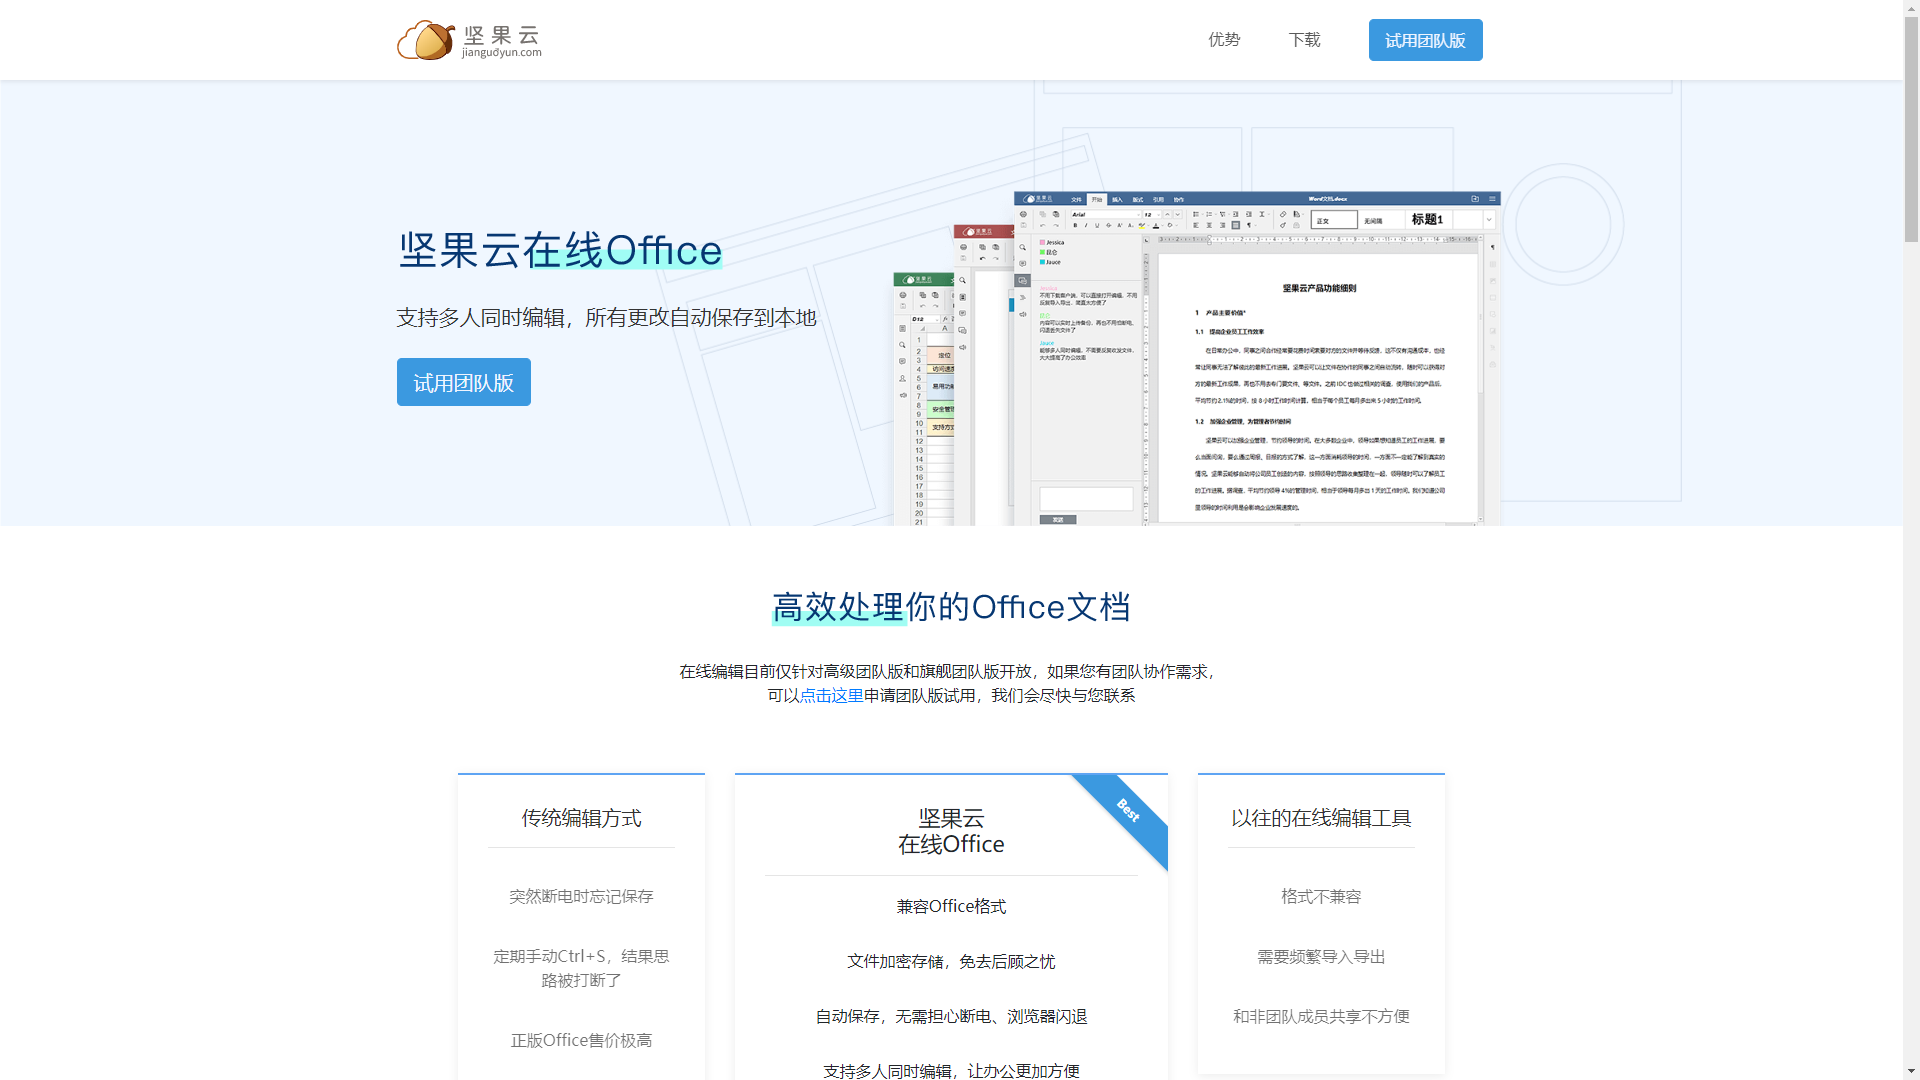Click header 试用团队版 button
The width and height of the screenshot is (1920, 1080).
pos(1425,40)
